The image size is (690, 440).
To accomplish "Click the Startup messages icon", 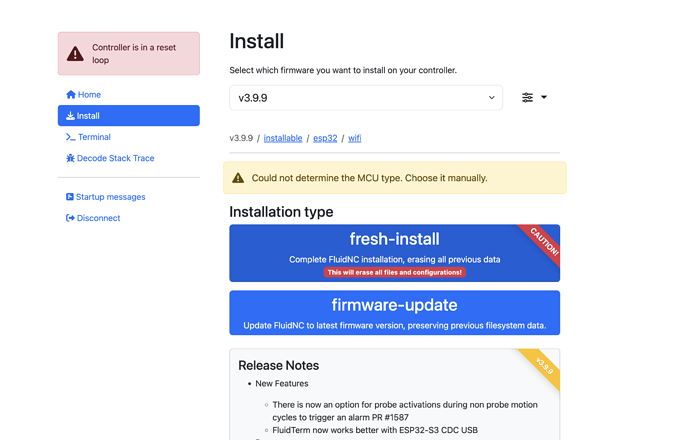I will [x=70, y=197].
